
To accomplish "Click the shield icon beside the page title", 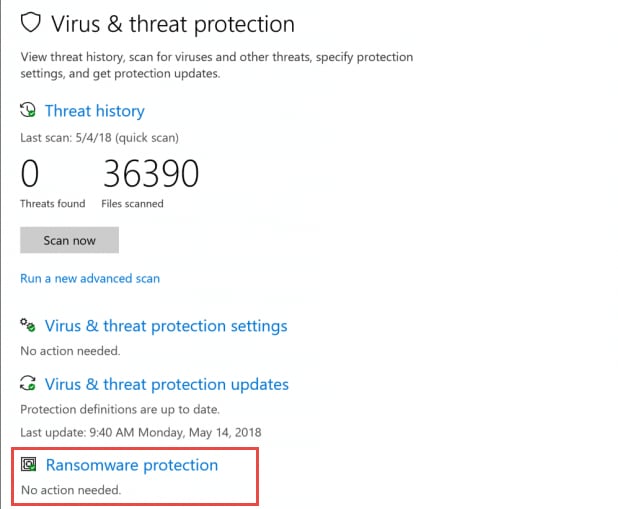I will pyautogui.click(x=30, y=23).
